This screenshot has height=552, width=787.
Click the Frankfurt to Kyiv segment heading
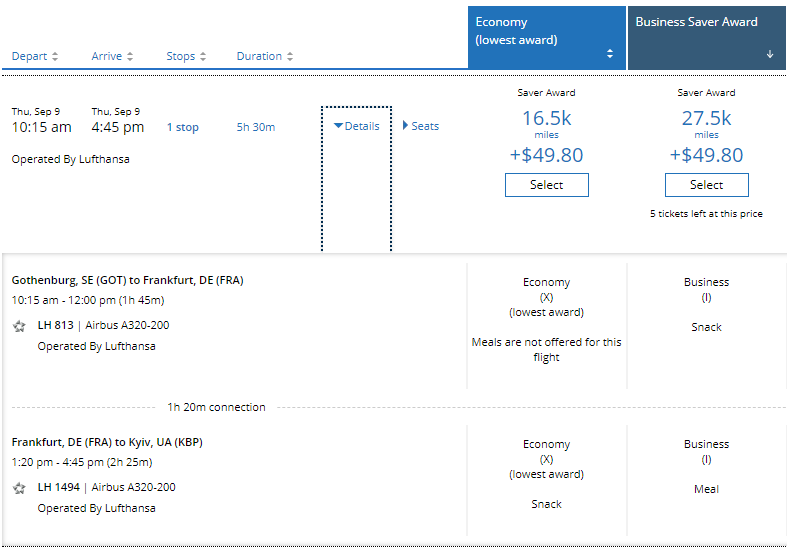[107, 442]
